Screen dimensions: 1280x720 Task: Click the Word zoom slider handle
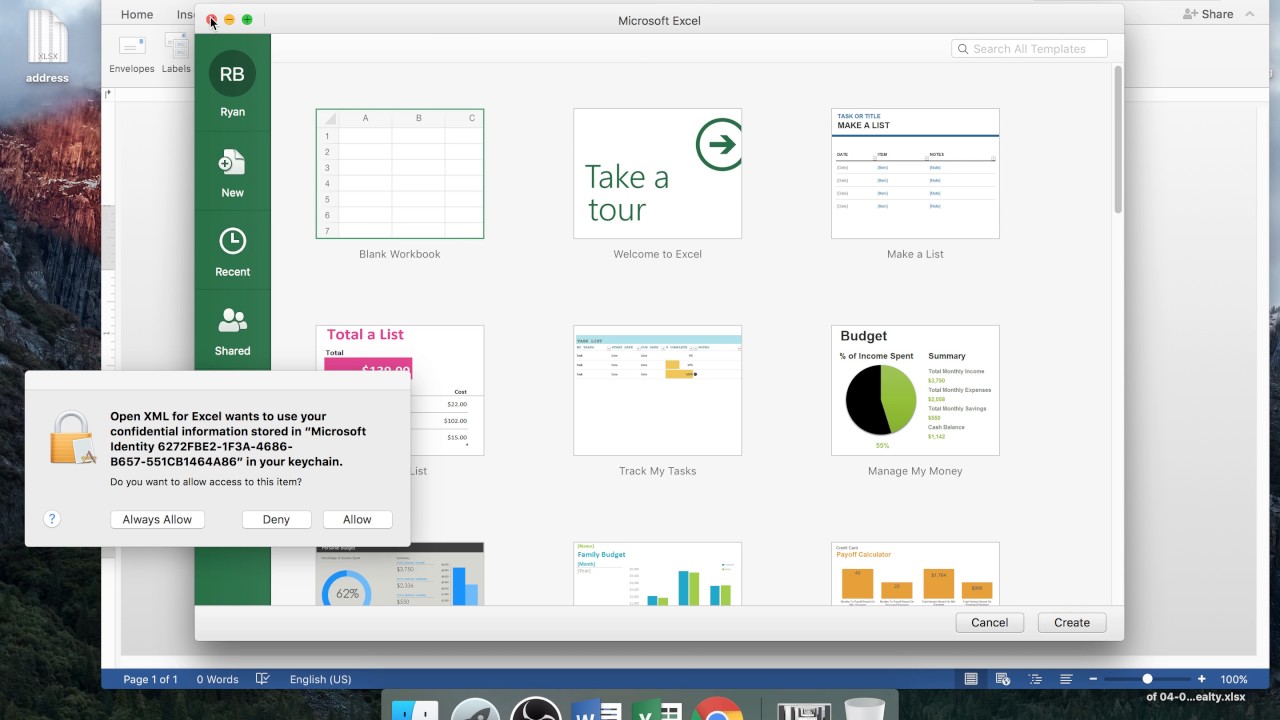[1147, 679]
